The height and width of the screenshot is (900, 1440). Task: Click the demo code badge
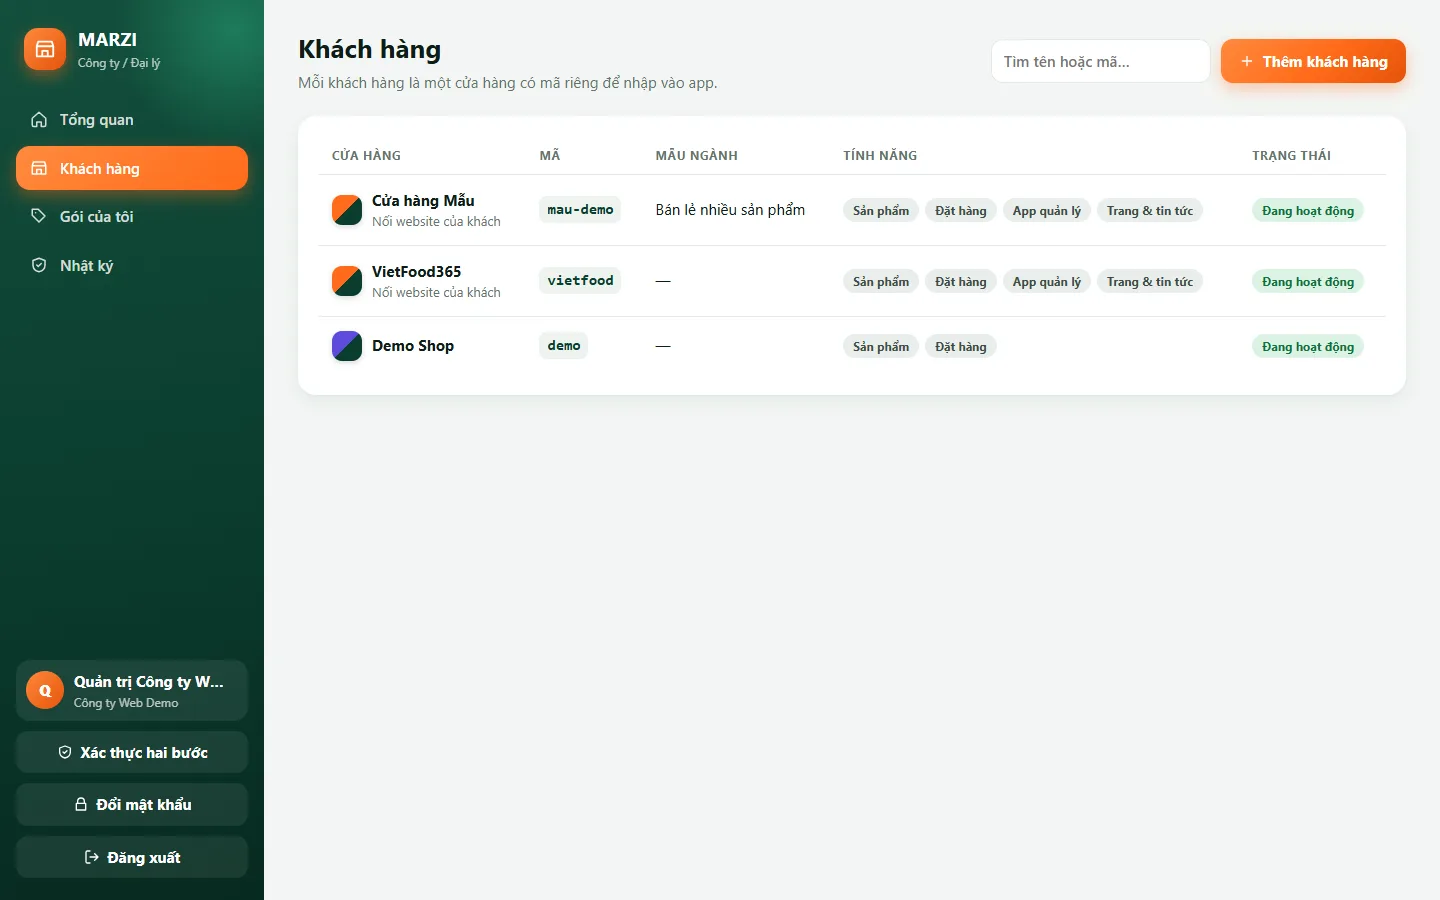point(564,346)
